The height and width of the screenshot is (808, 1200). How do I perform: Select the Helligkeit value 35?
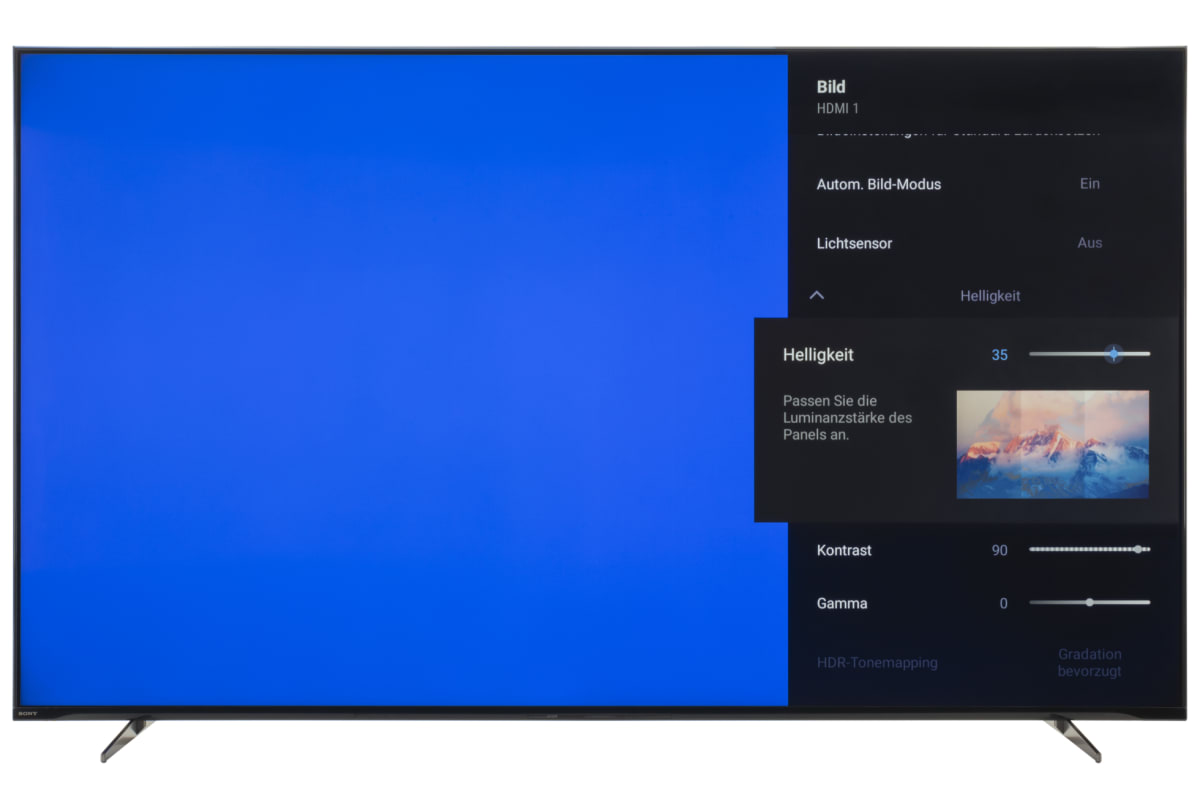click(999, 355)
